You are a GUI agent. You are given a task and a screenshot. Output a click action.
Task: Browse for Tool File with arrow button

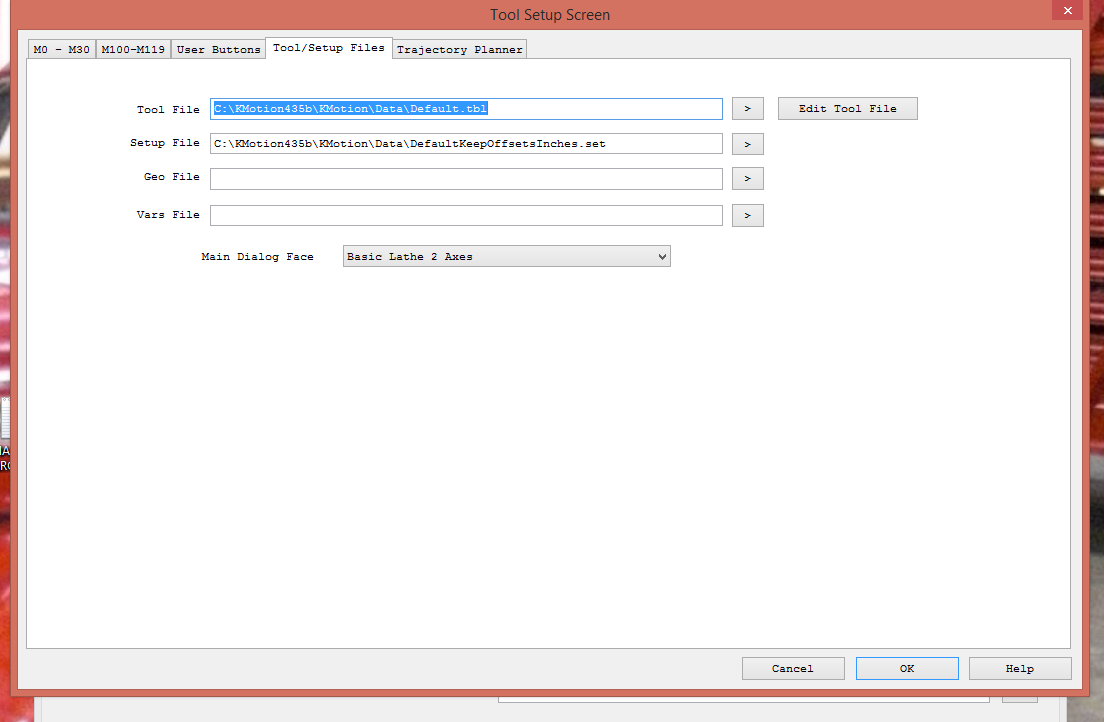[747, 109]
